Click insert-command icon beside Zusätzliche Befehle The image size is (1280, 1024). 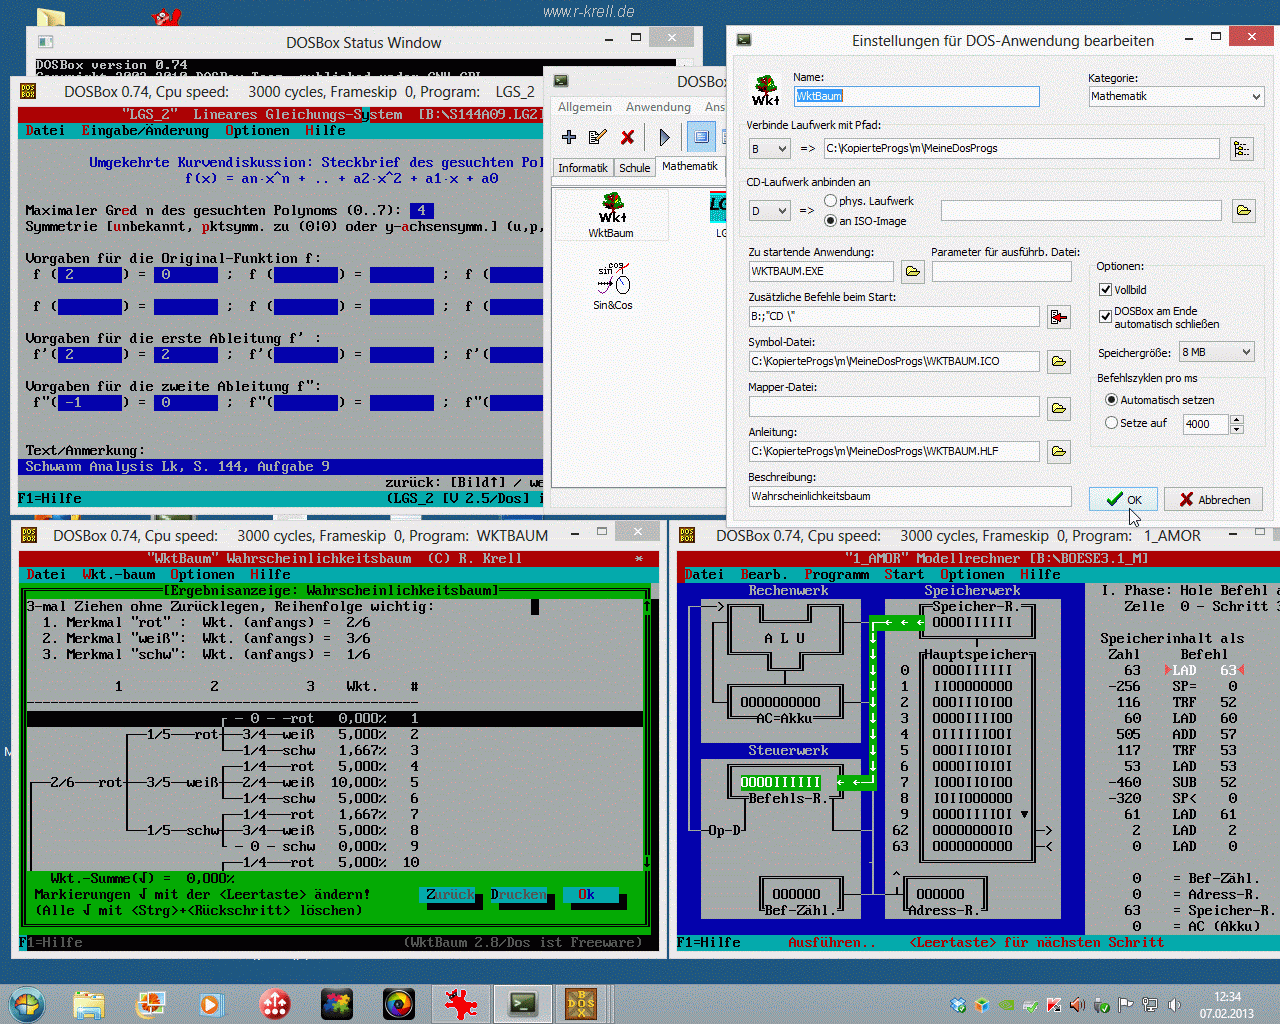tap(1058, 317)
